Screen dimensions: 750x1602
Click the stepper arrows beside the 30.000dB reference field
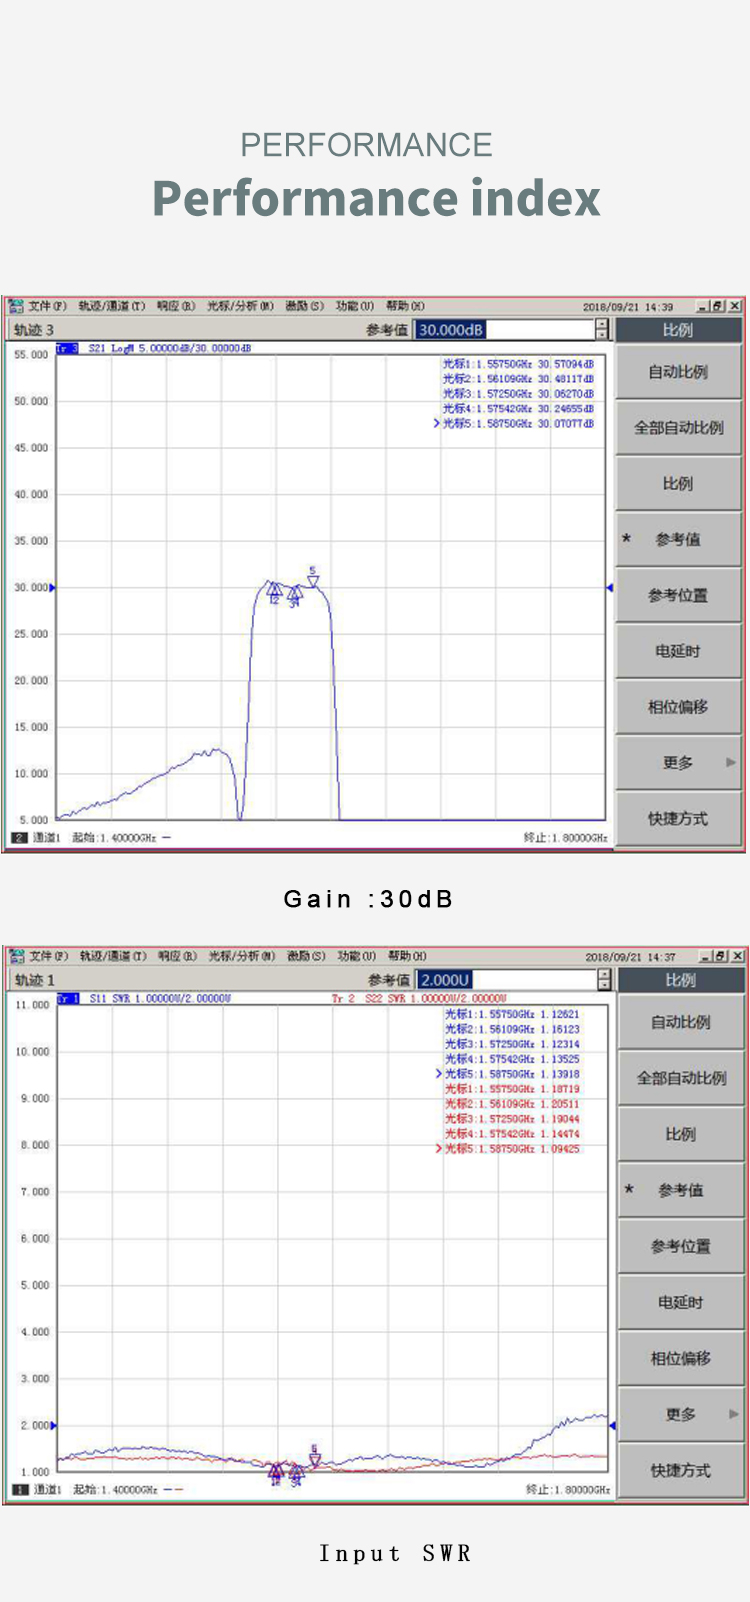click(x=601, y=329)
